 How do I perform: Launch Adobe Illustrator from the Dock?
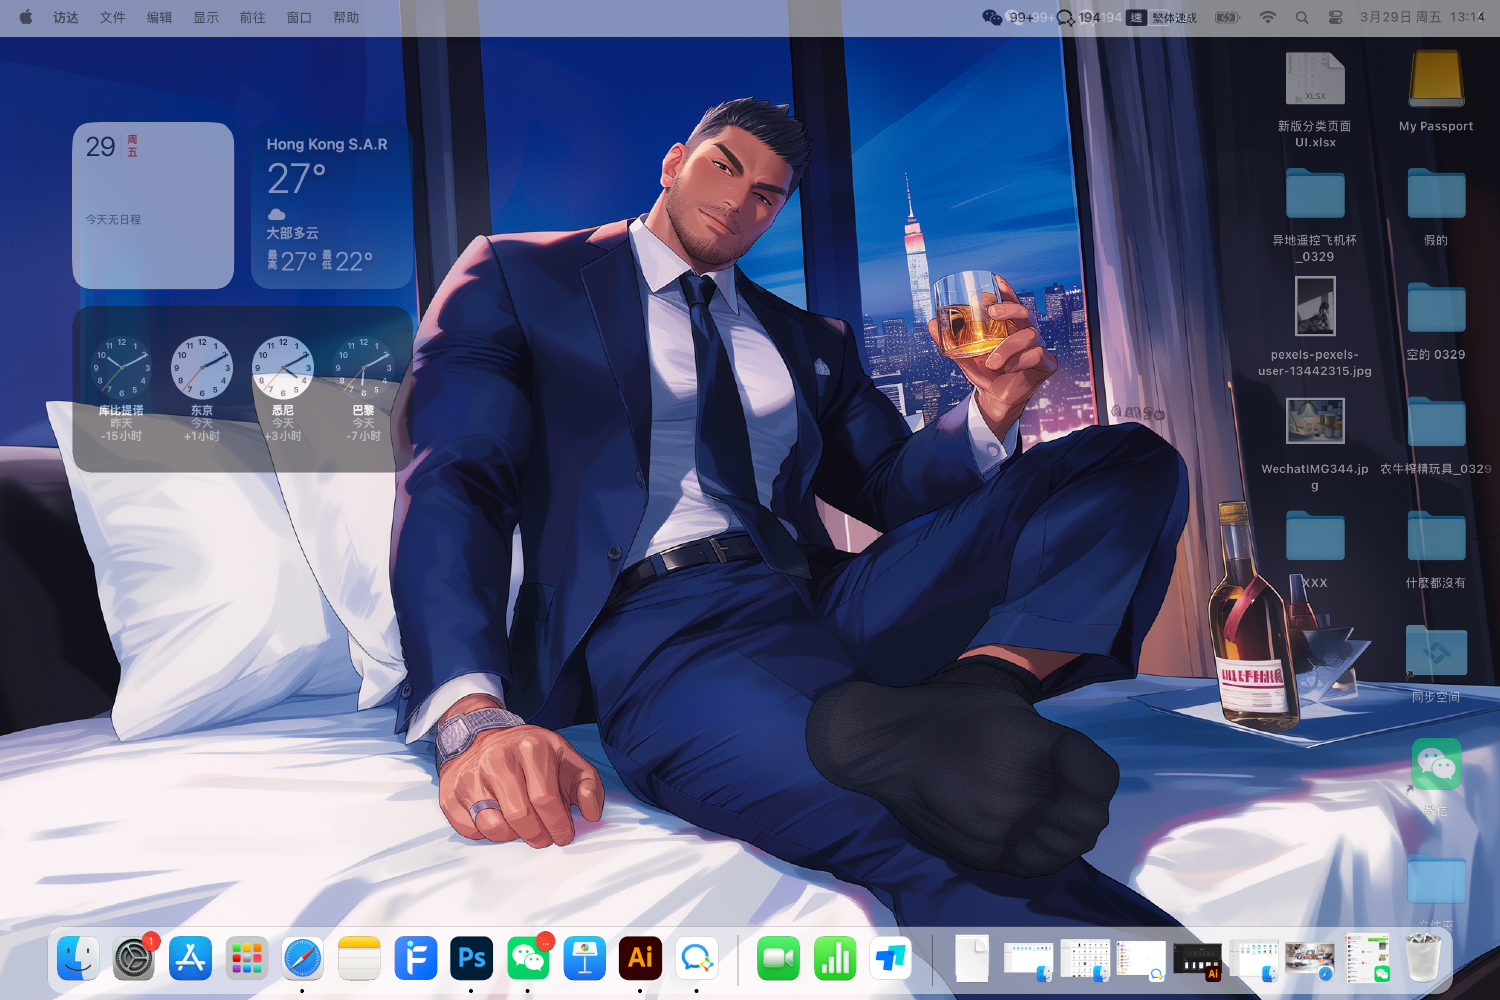click(640, 959)
